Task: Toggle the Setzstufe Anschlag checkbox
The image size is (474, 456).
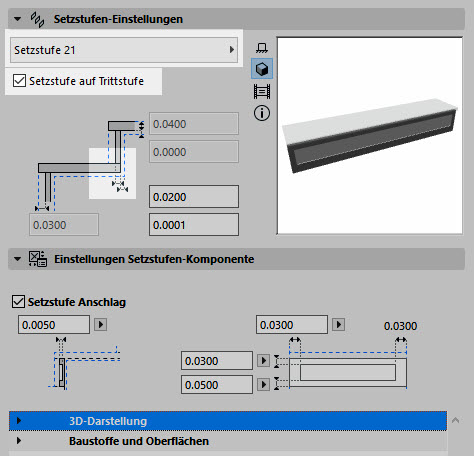Action: click(18, 302)
